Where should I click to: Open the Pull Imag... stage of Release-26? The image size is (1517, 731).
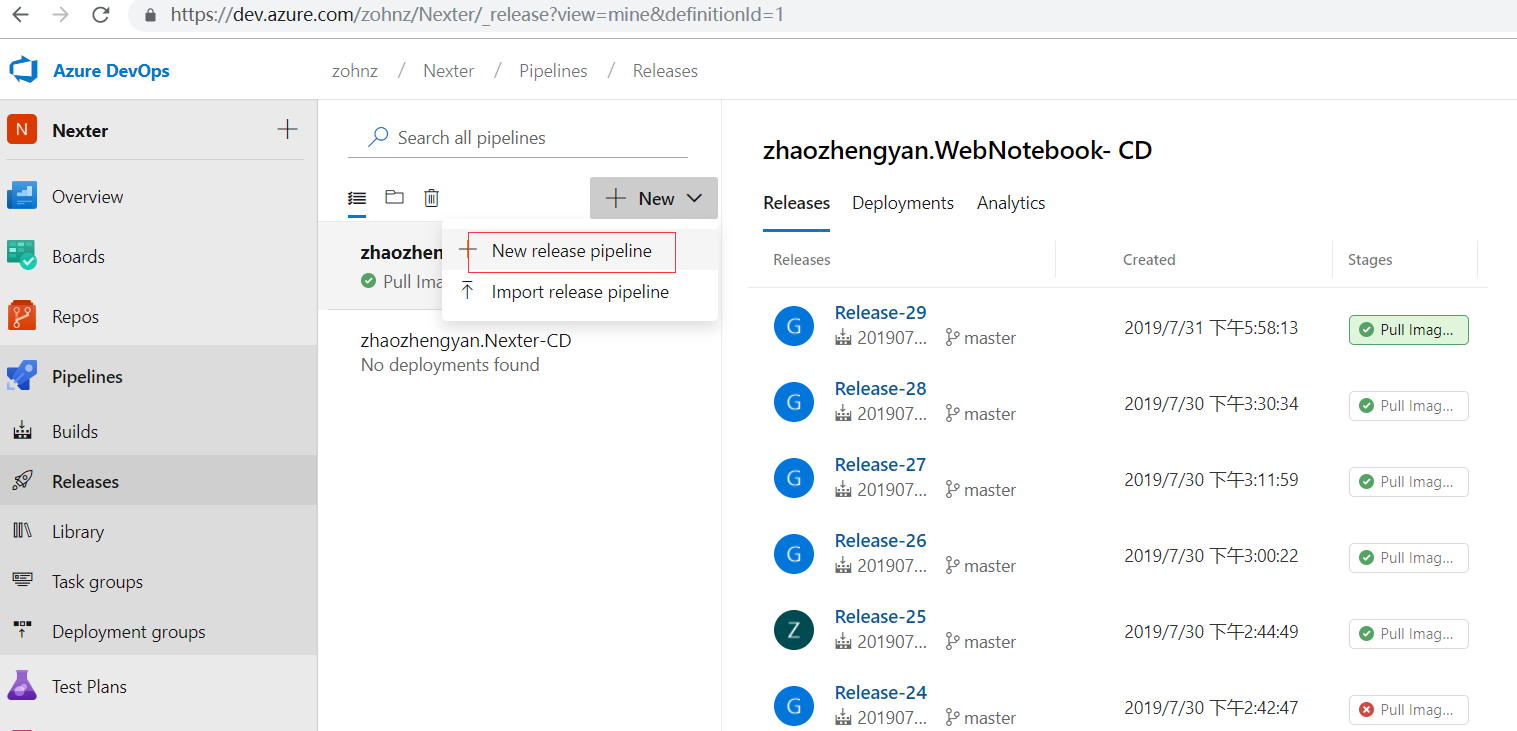tap(1408, 558)
